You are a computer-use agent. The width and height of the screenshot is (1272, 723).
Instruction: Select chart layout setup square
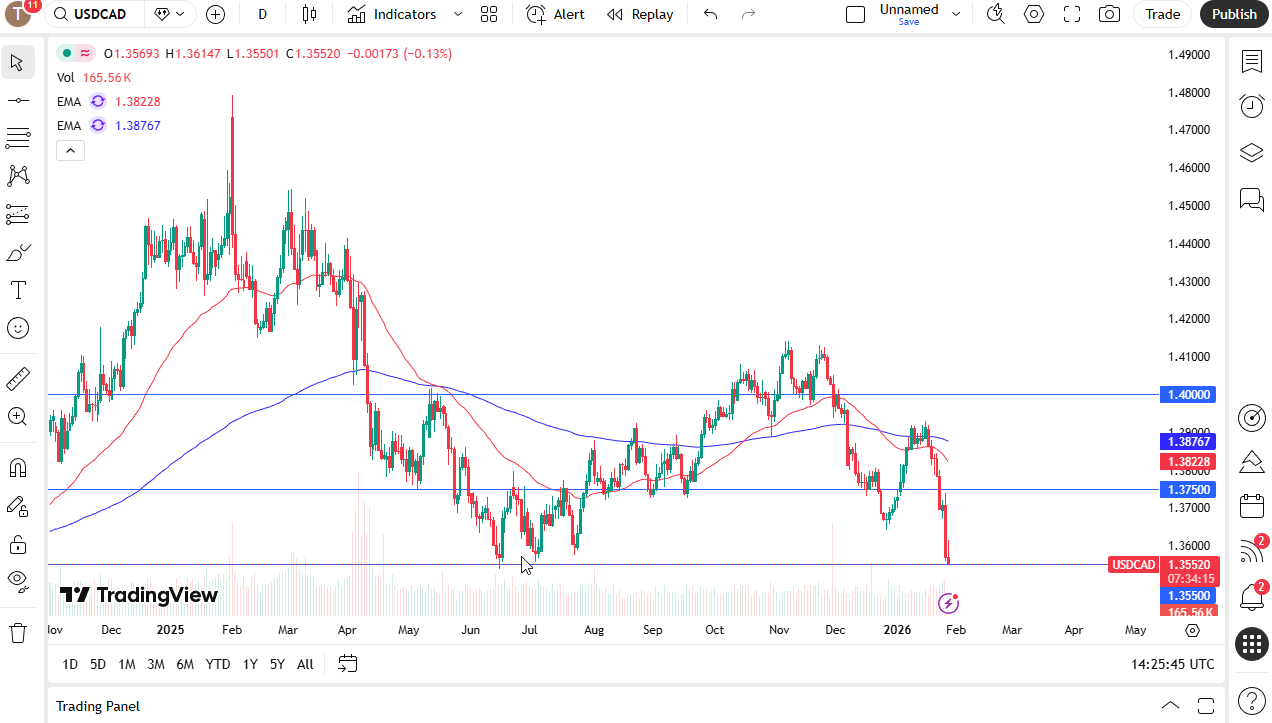tap(855, 14)
